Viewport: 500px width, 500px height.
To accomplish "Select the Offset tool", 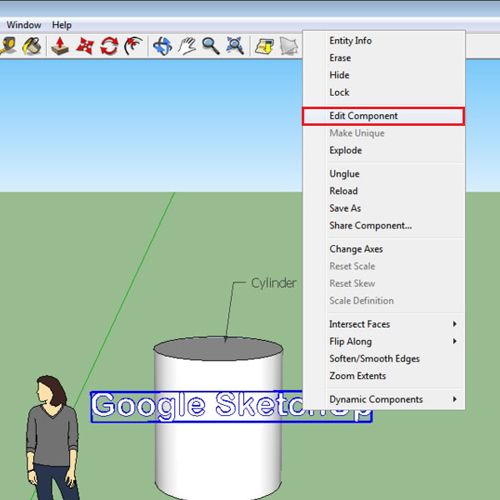I will click(x=133, y=46).
